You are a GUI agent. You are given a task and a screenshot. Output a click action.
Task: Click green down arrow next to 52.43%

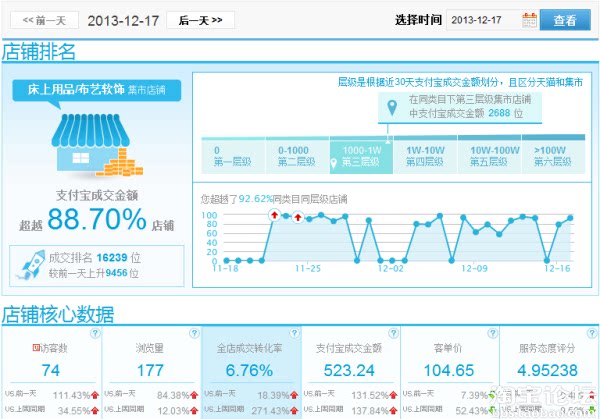pyautogui.click(x=491, y=411)
